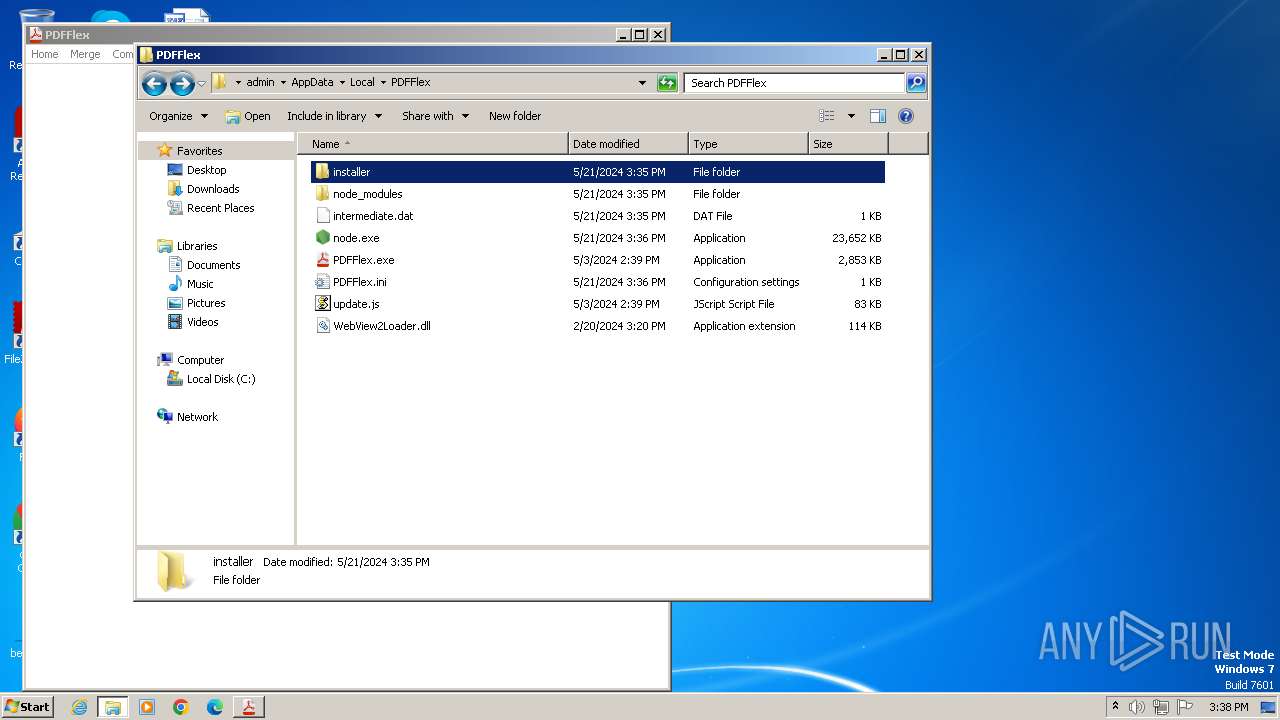Click the New folder button
The width and height of the screenshot is (1280, 720).
515,116
